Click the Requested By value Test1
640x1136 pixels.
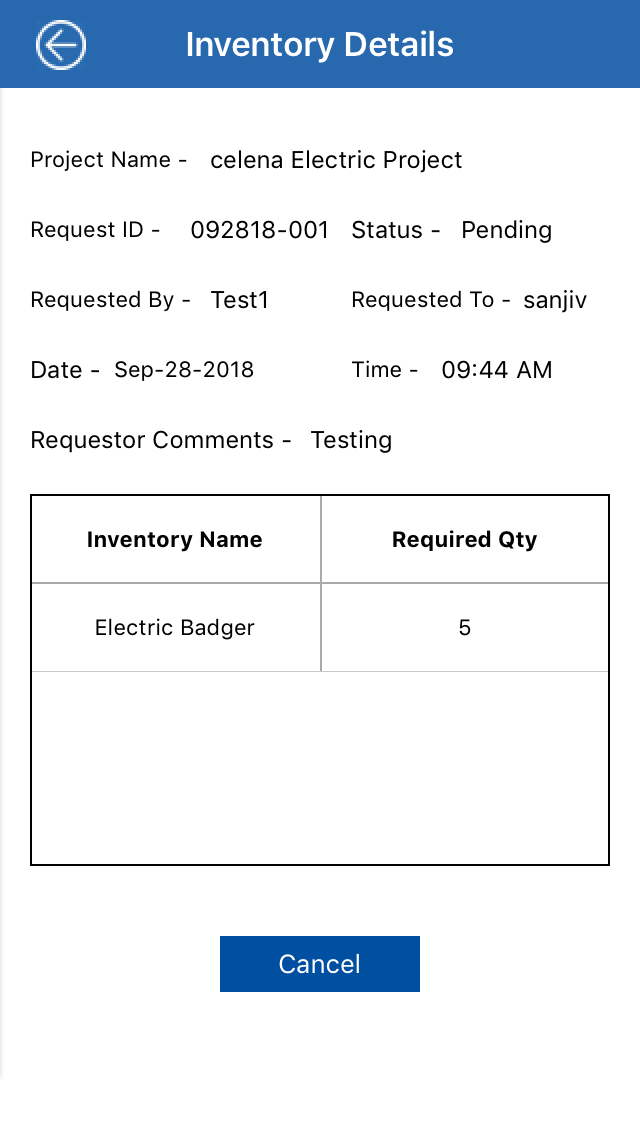pos(240,300)
